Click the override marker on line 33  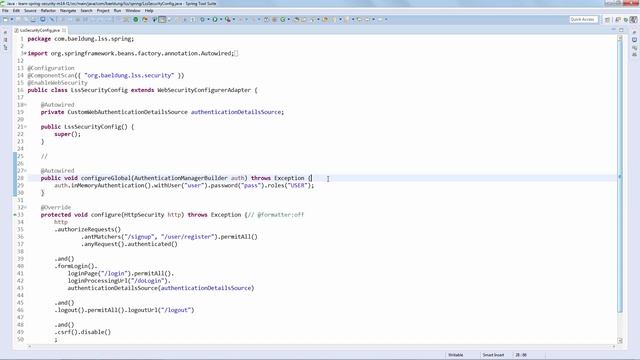tap(15, 215)
